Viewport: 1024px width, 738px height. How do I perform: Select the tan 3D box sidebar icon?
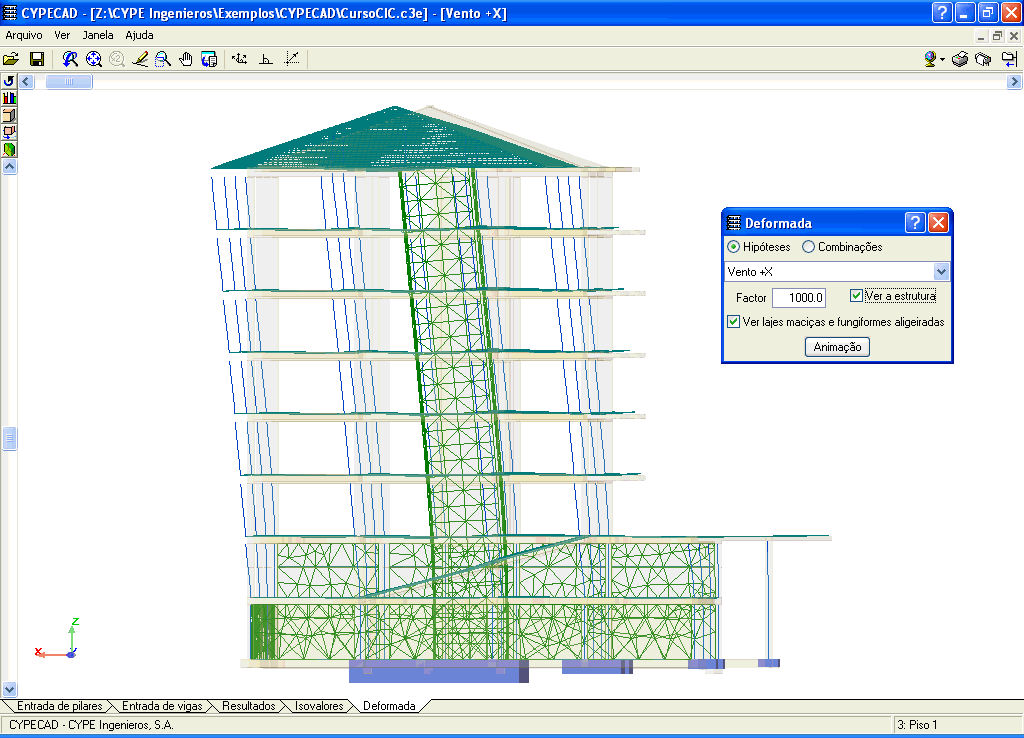coord(9,115)
